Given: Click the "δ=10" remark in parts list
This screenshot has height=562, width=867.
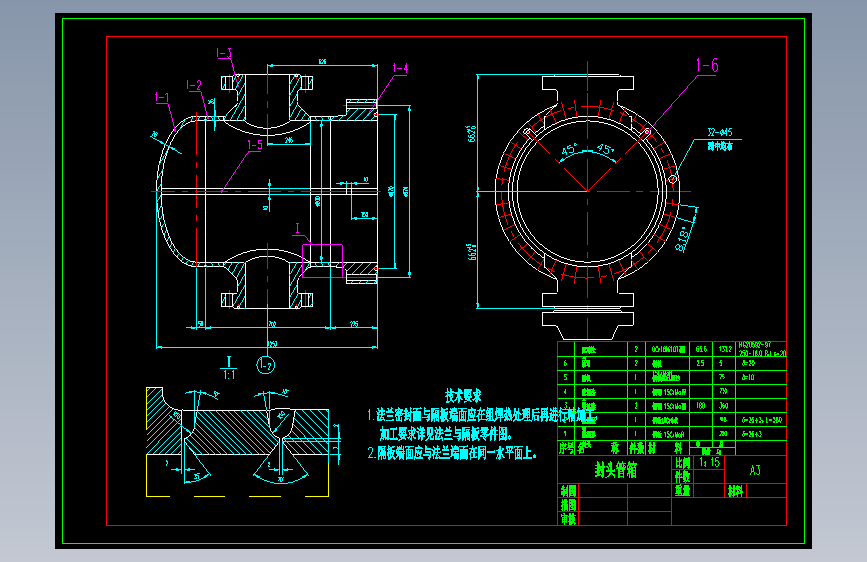Looking at the screenshot, I should [x=748, y=378].
